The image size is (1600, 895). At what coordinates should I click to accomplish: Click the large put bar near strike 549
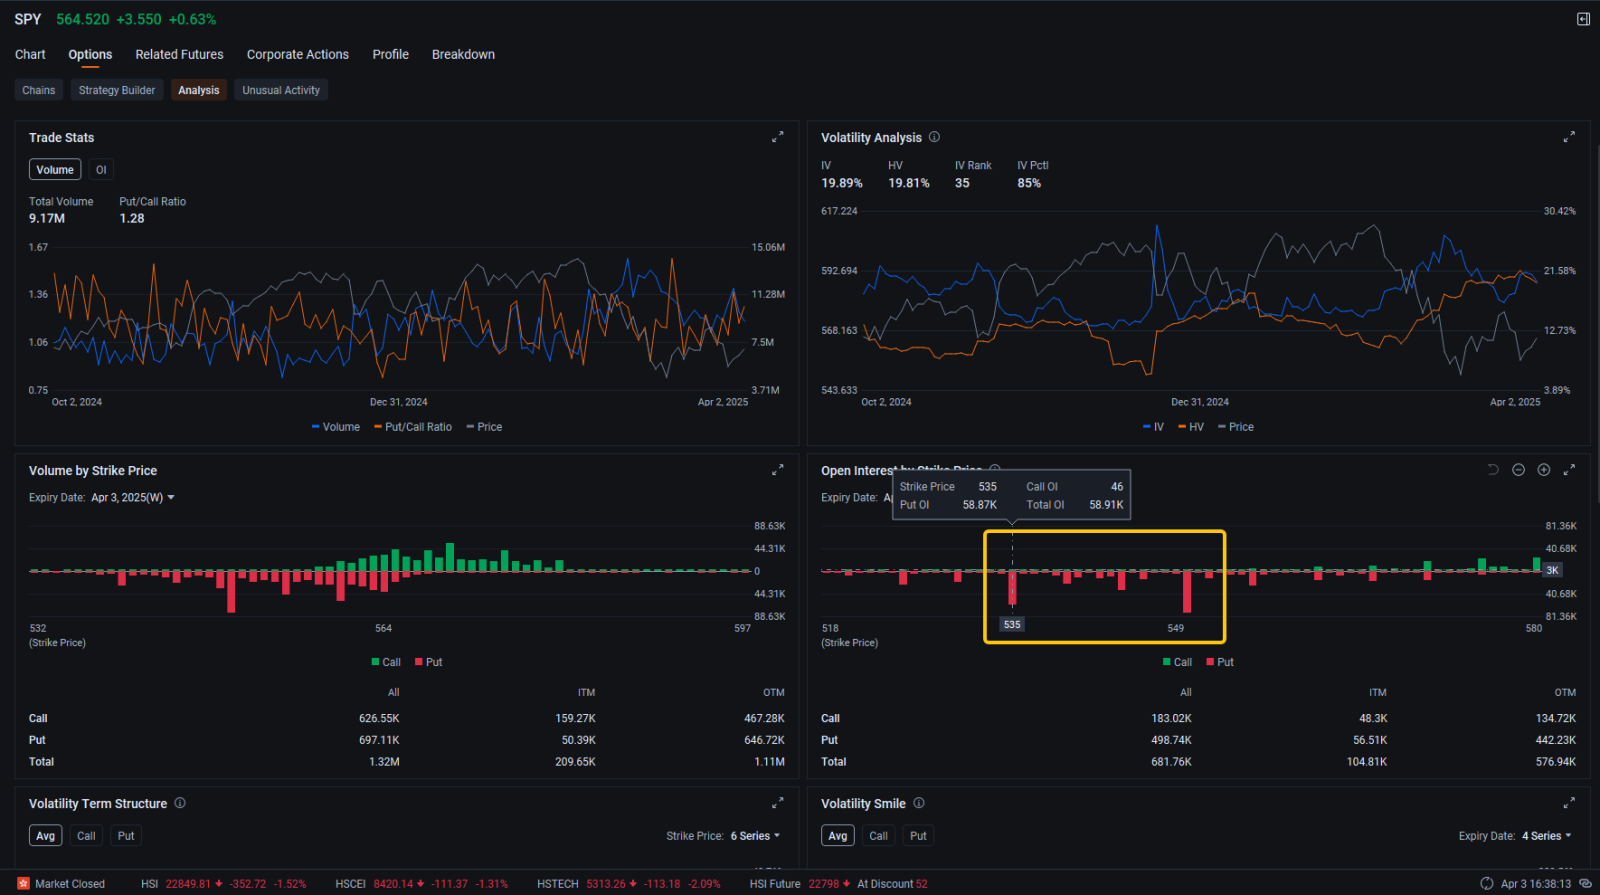coord(1187,591)
